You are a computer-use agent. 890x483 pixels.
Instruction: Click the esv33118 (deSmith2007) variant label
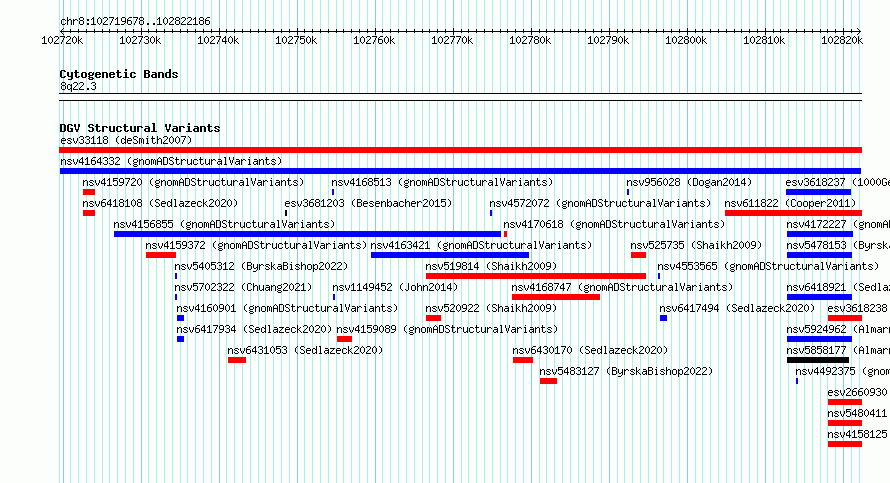[x=126, y=140]
